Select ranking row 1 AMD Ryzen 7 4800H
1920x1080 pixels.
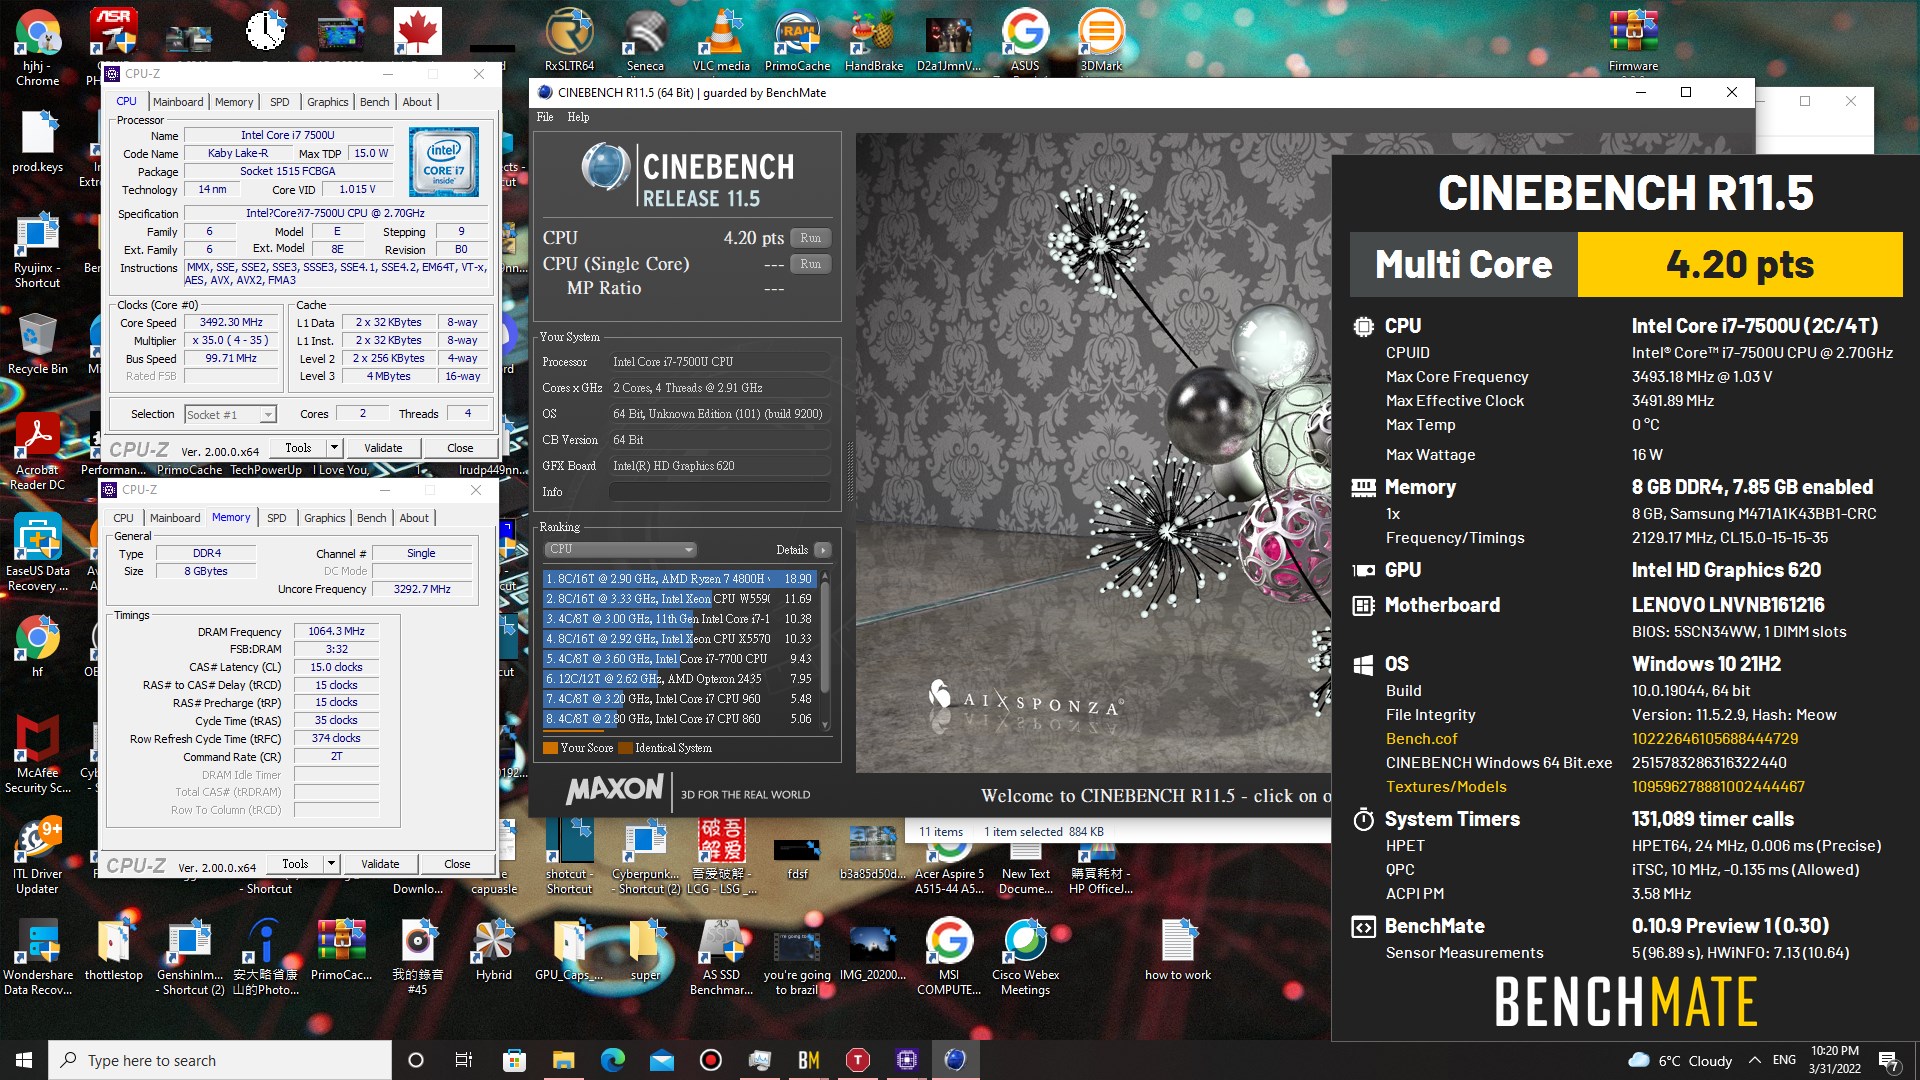[x=680, y=579]
